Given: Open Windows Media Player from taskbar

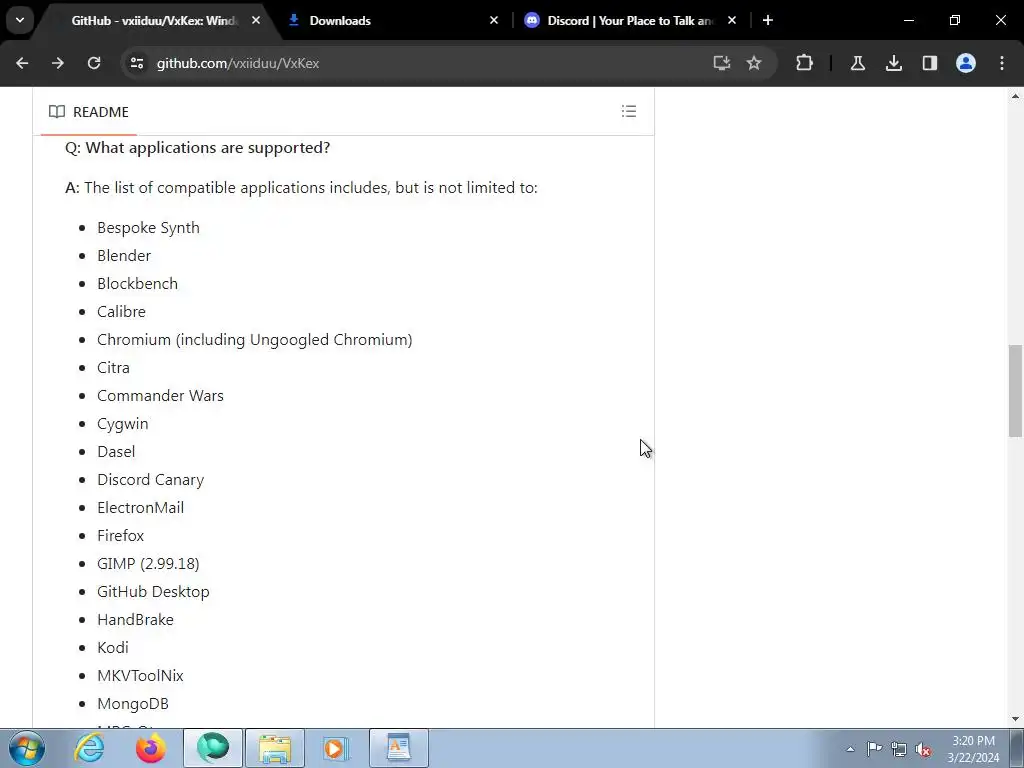Looking at the screenshot, I should [x=336, y=748].
